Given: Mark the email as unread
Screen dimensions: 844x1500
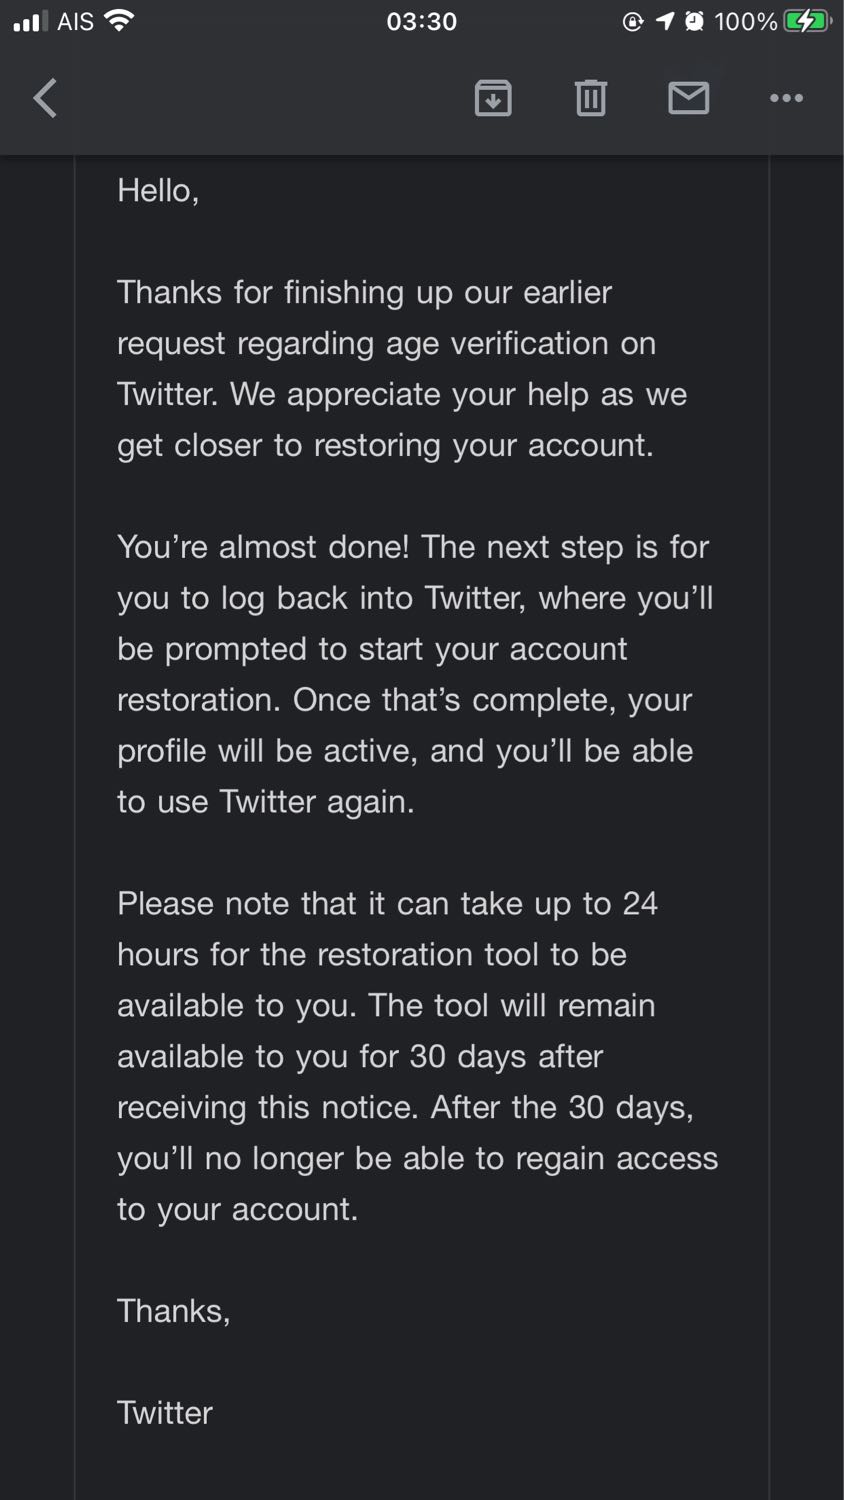Looking at the screenshot, I should click(x=688, y=98).
